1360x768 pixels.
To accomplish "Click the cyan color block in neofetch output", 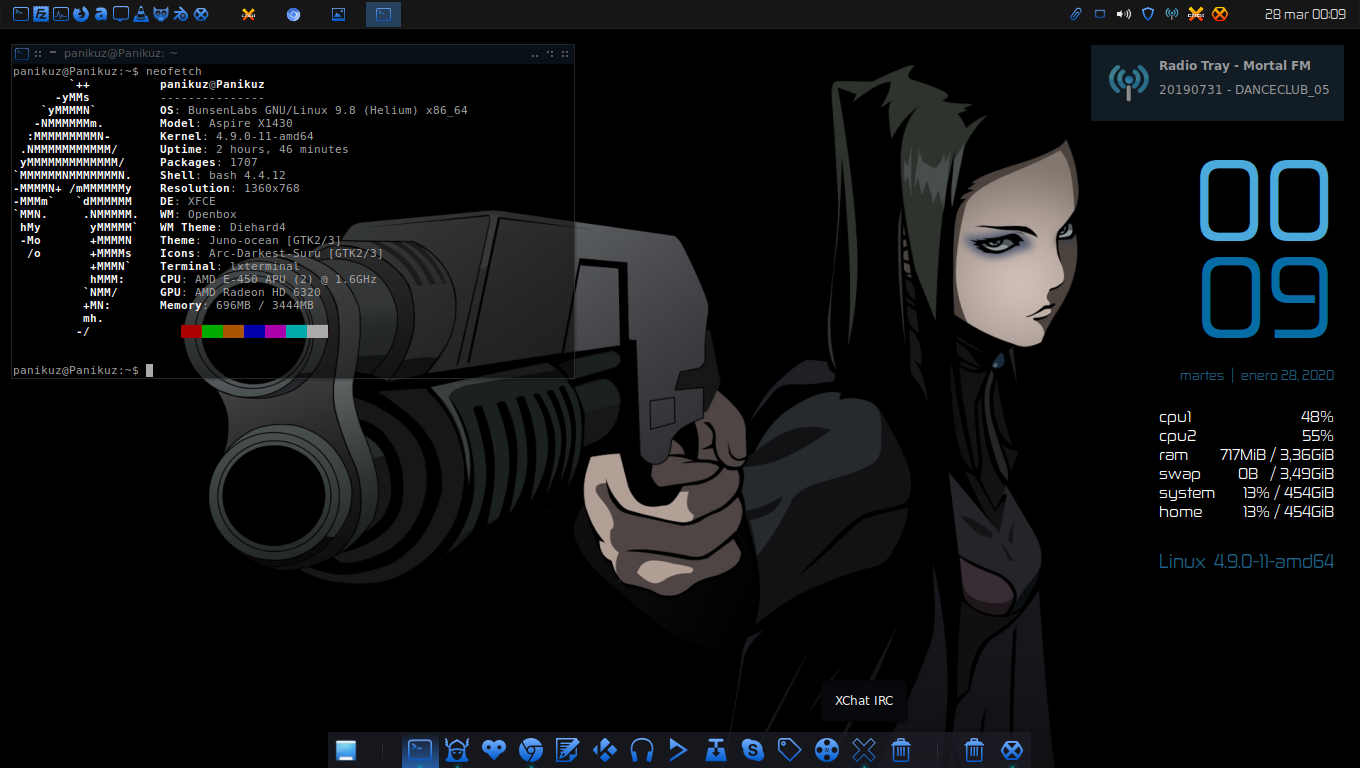I will coord(296,331).
